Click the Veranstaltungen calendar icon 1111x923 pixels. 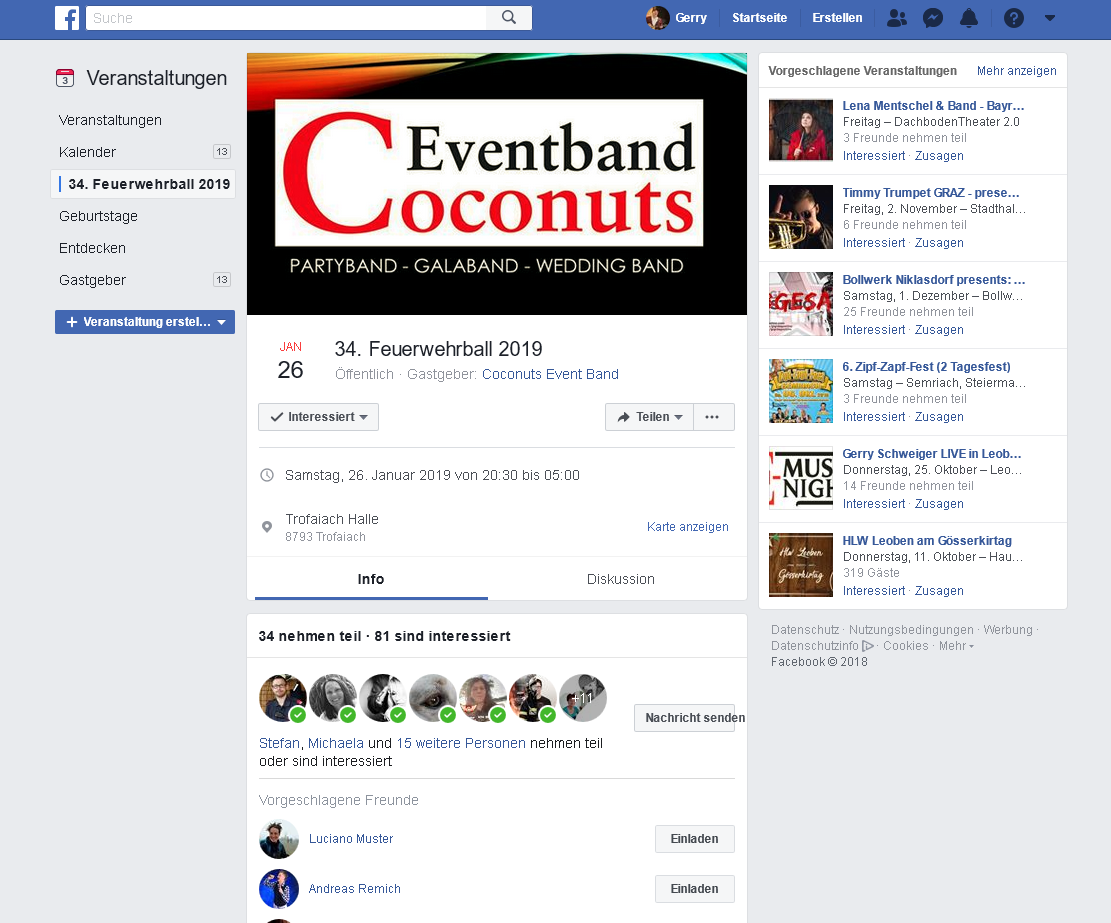(65, 78)
